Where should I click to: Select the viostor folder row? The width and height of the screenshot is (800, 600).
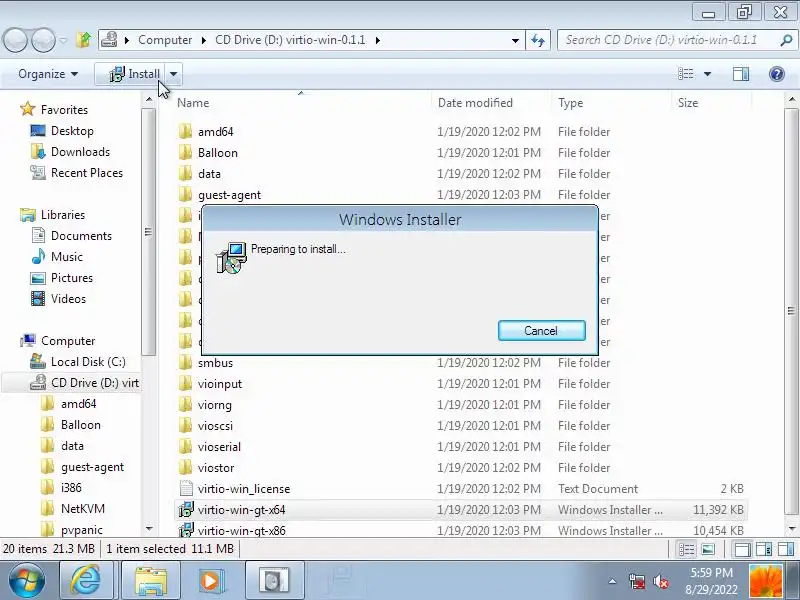click(459, 467)
